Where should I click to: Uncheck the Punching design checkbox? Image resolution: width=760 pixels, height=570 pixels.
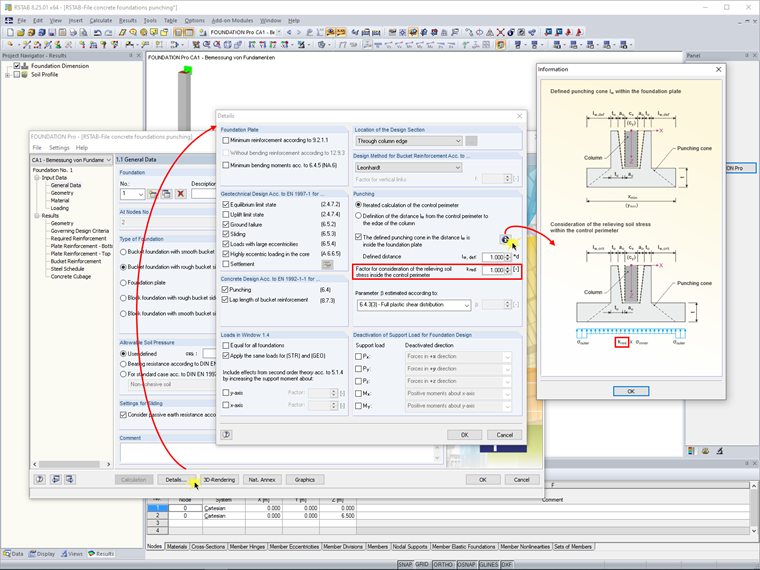[x=227, y=290]
